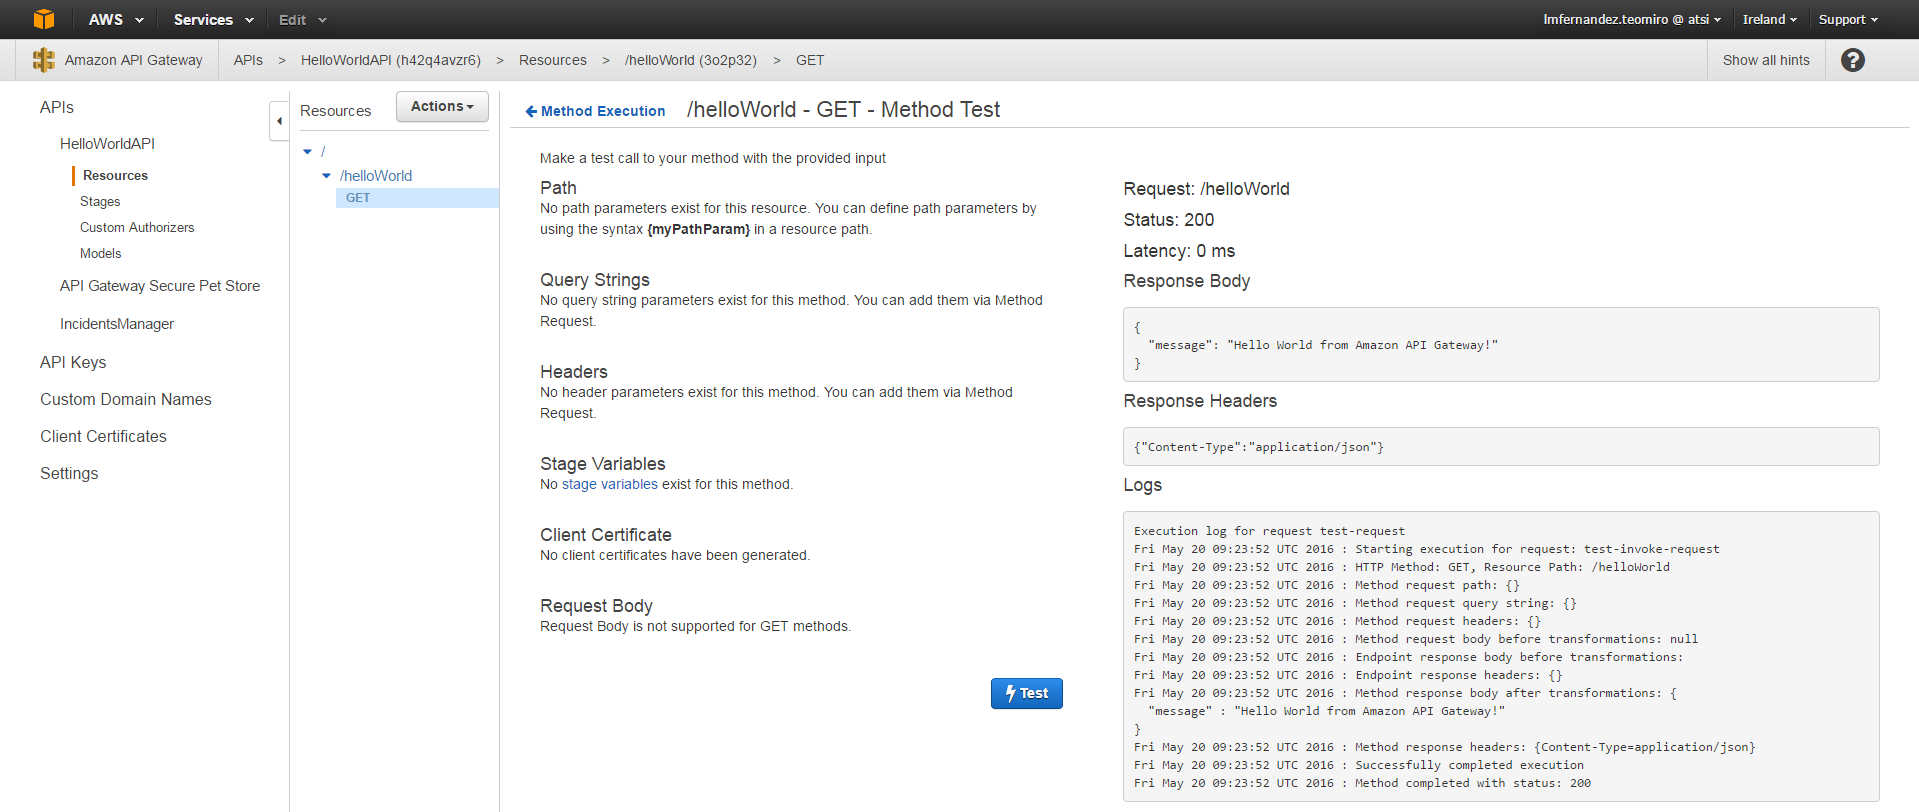Viewport: 1919px width, 812px height.
Task: Open the Services menu
Action: coord(213,19)
